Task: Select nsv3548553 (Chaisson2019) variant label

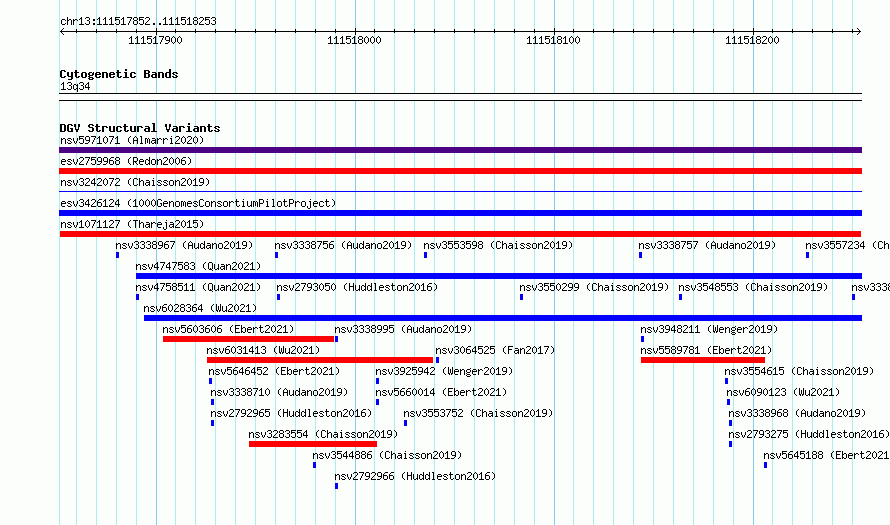Action: 753,287
